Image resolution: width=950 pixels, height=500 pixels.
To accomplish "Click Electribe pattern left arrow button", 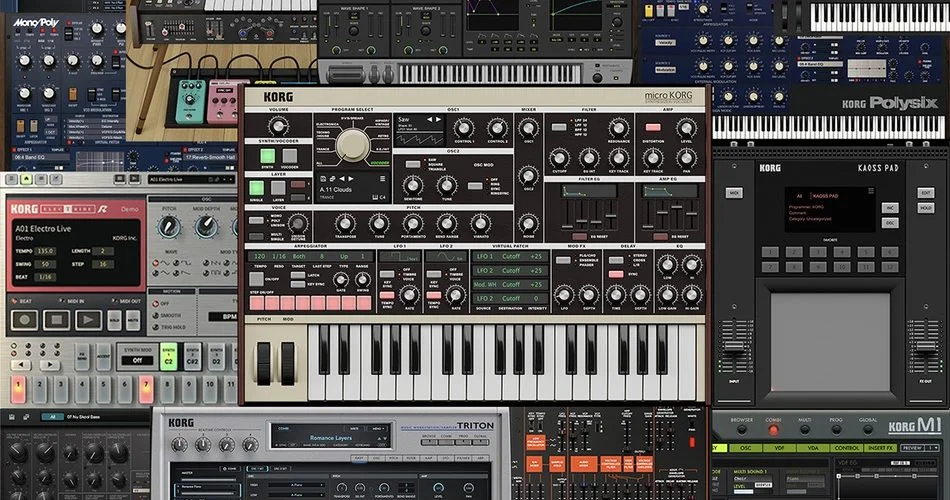I will point(21,365).
